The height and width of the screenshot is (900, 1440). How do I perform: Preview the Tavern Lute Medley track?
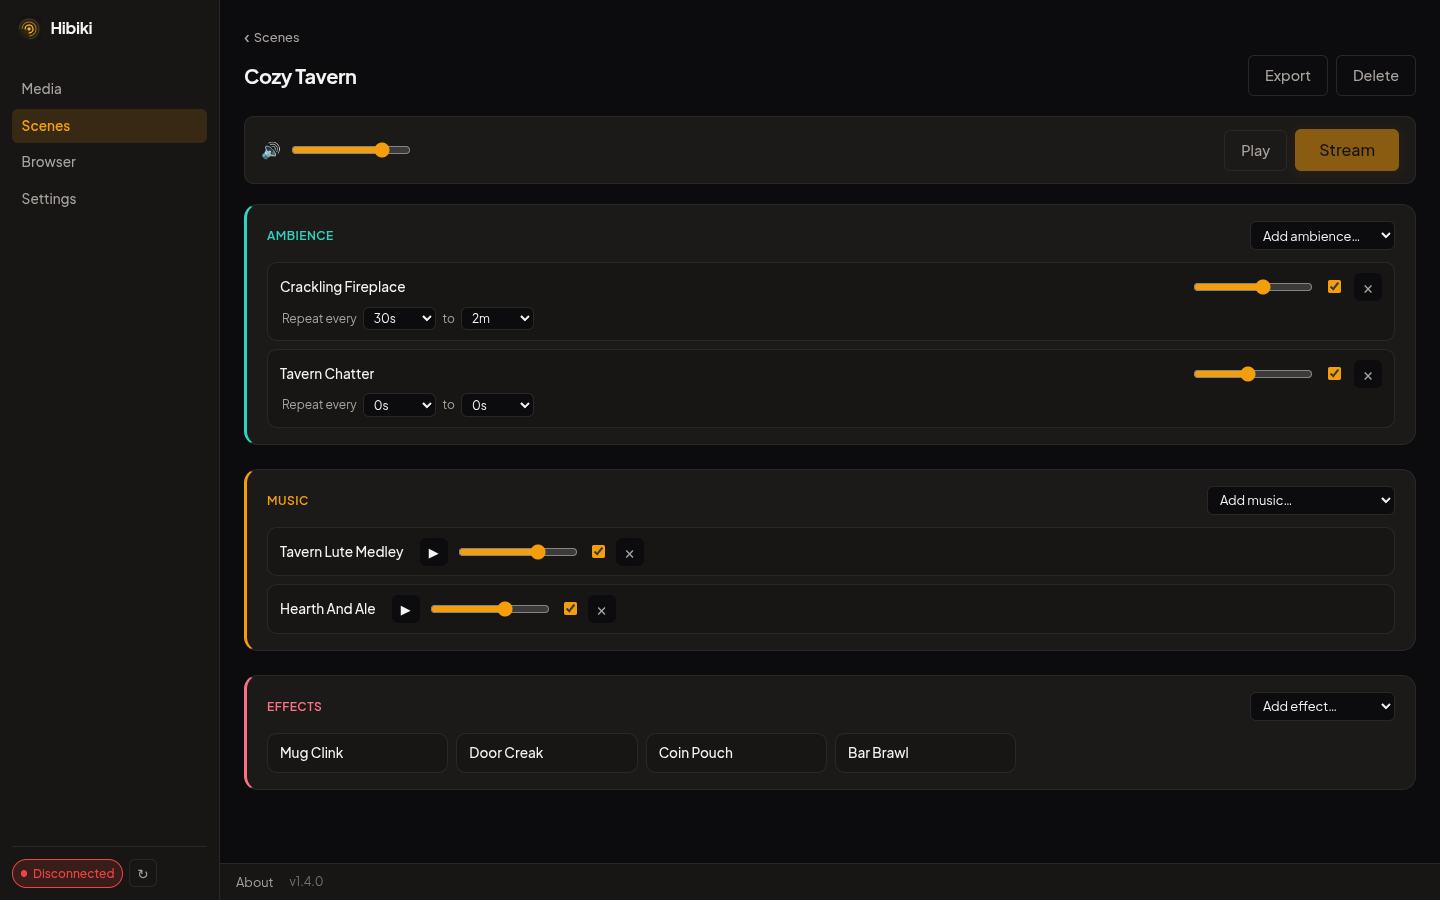[x=433, y=552]
